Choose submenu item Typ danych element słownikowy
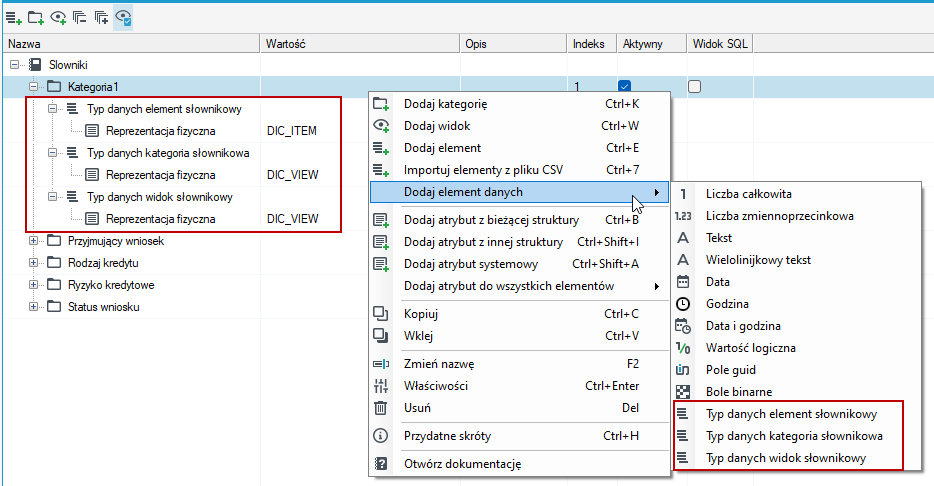Screen dimensions: 934x486 point(797,414)
